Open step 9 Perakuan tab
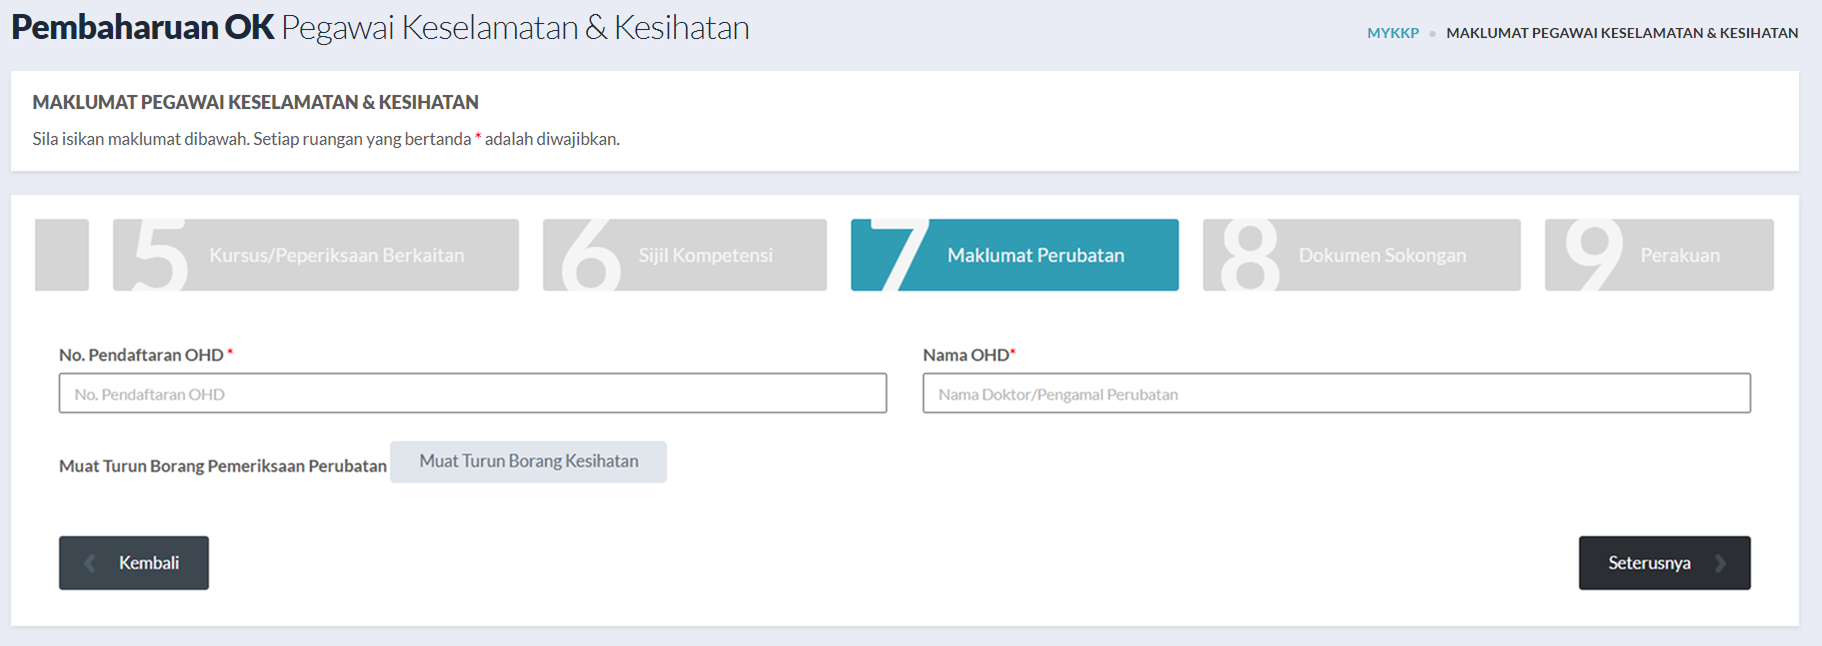 click(x=1659, y=255)
